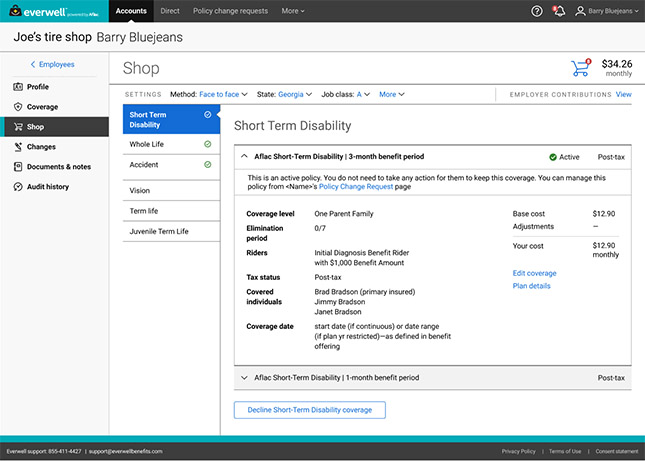Image resolution: width=645 pixels, height=461 pixels.
Task: Select Juvenile Term Life product
Action: (171, 232)
